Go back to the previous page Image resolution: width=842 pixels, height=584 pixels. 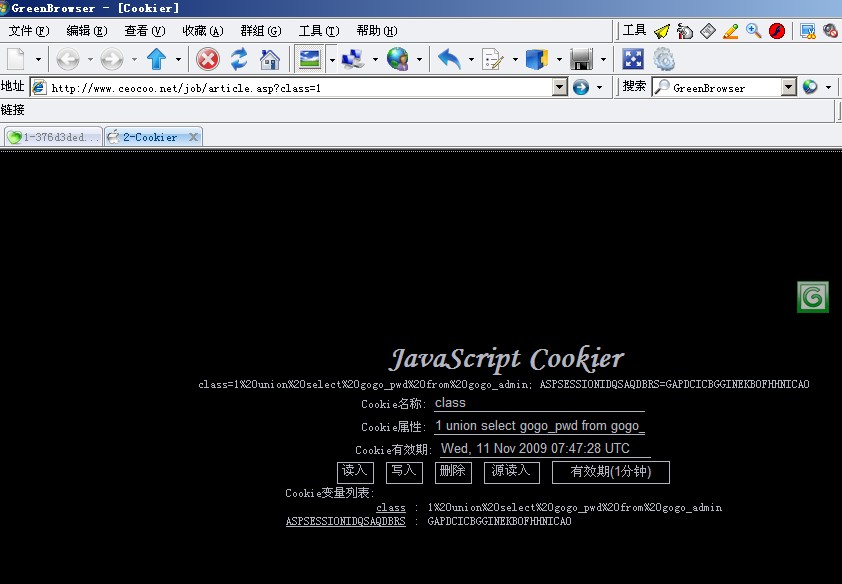point(68,59)
